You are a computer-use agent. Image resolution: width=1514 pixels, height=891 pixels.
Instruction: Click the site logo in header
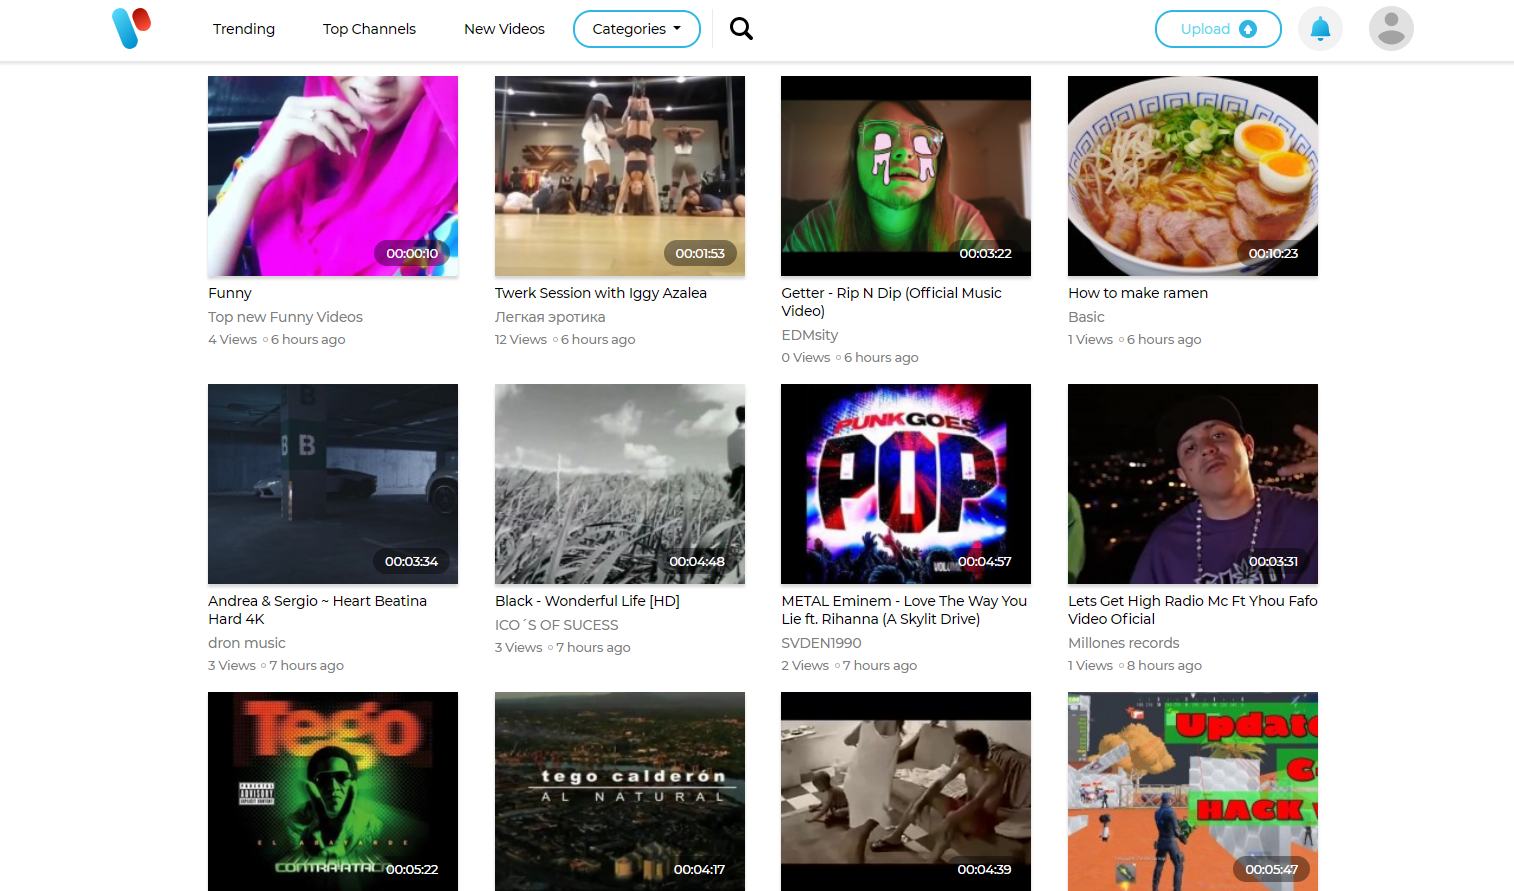(x=131, y=28)
